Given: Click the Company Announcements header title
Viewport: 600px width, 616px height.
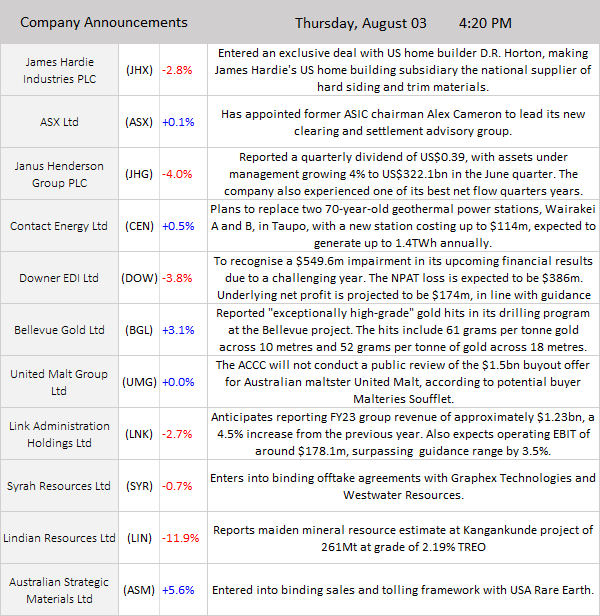Looking at the screenshot, I should coord(104,22).
